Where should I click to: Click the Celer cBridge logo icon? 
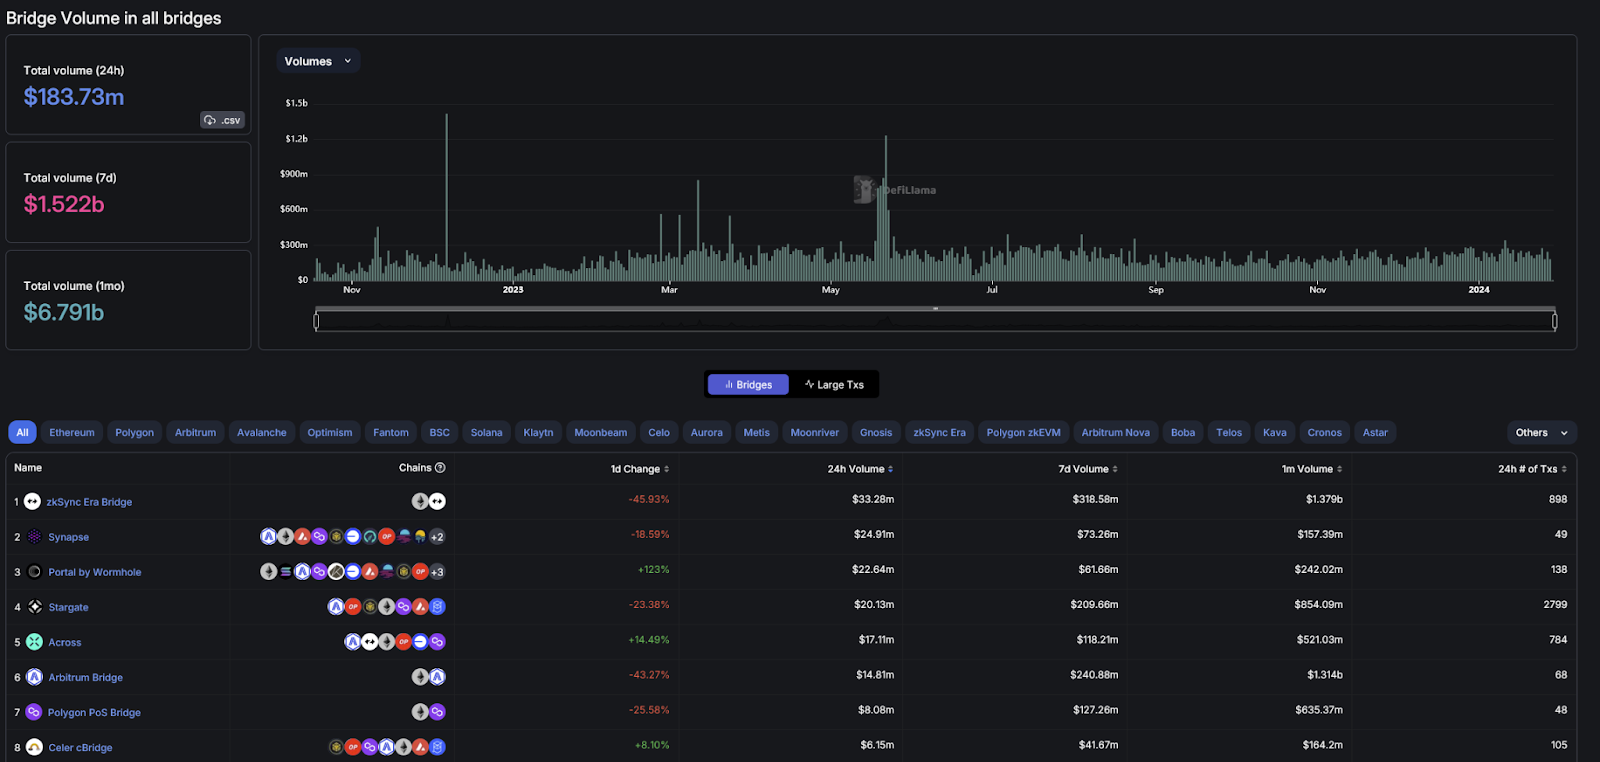coord(34,747)
